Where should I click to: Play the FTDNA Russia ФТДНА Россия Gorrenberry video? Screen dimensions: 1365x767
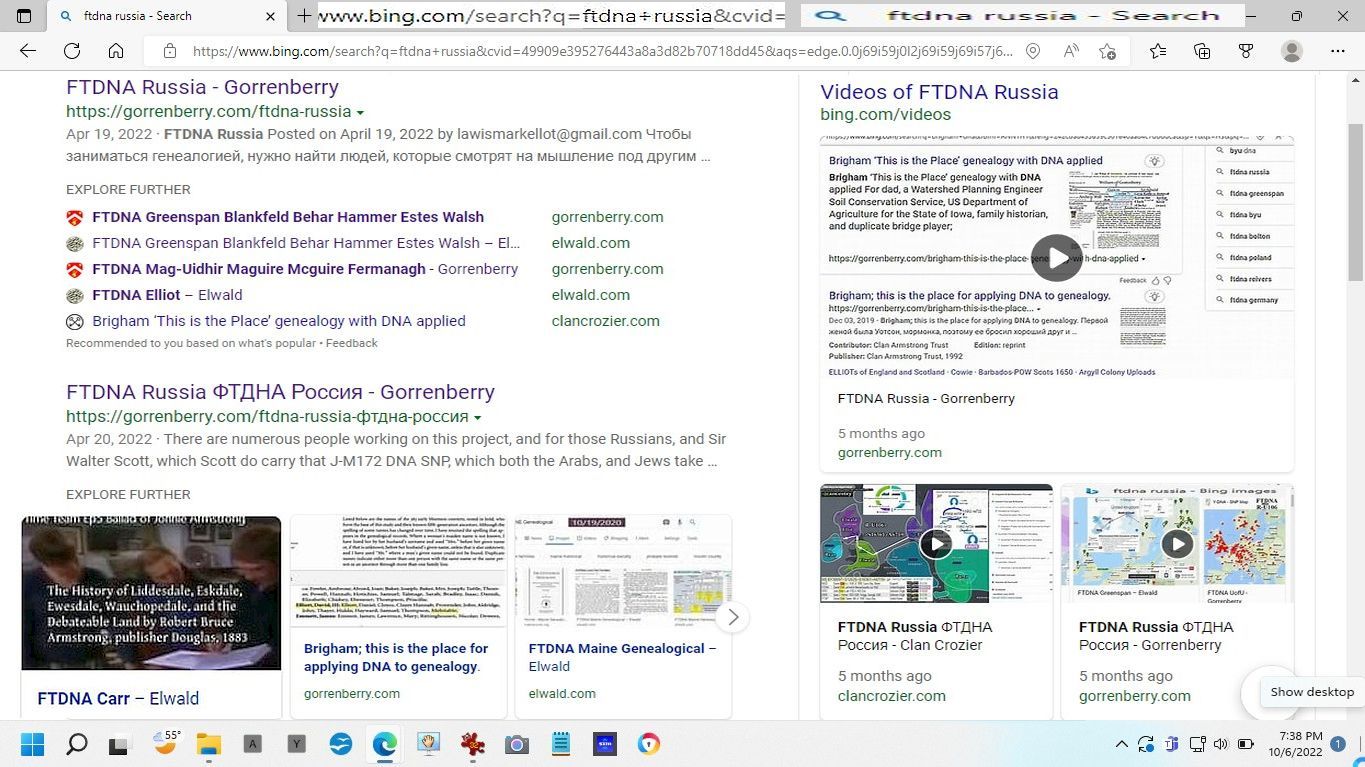(x=1177, y=543)
